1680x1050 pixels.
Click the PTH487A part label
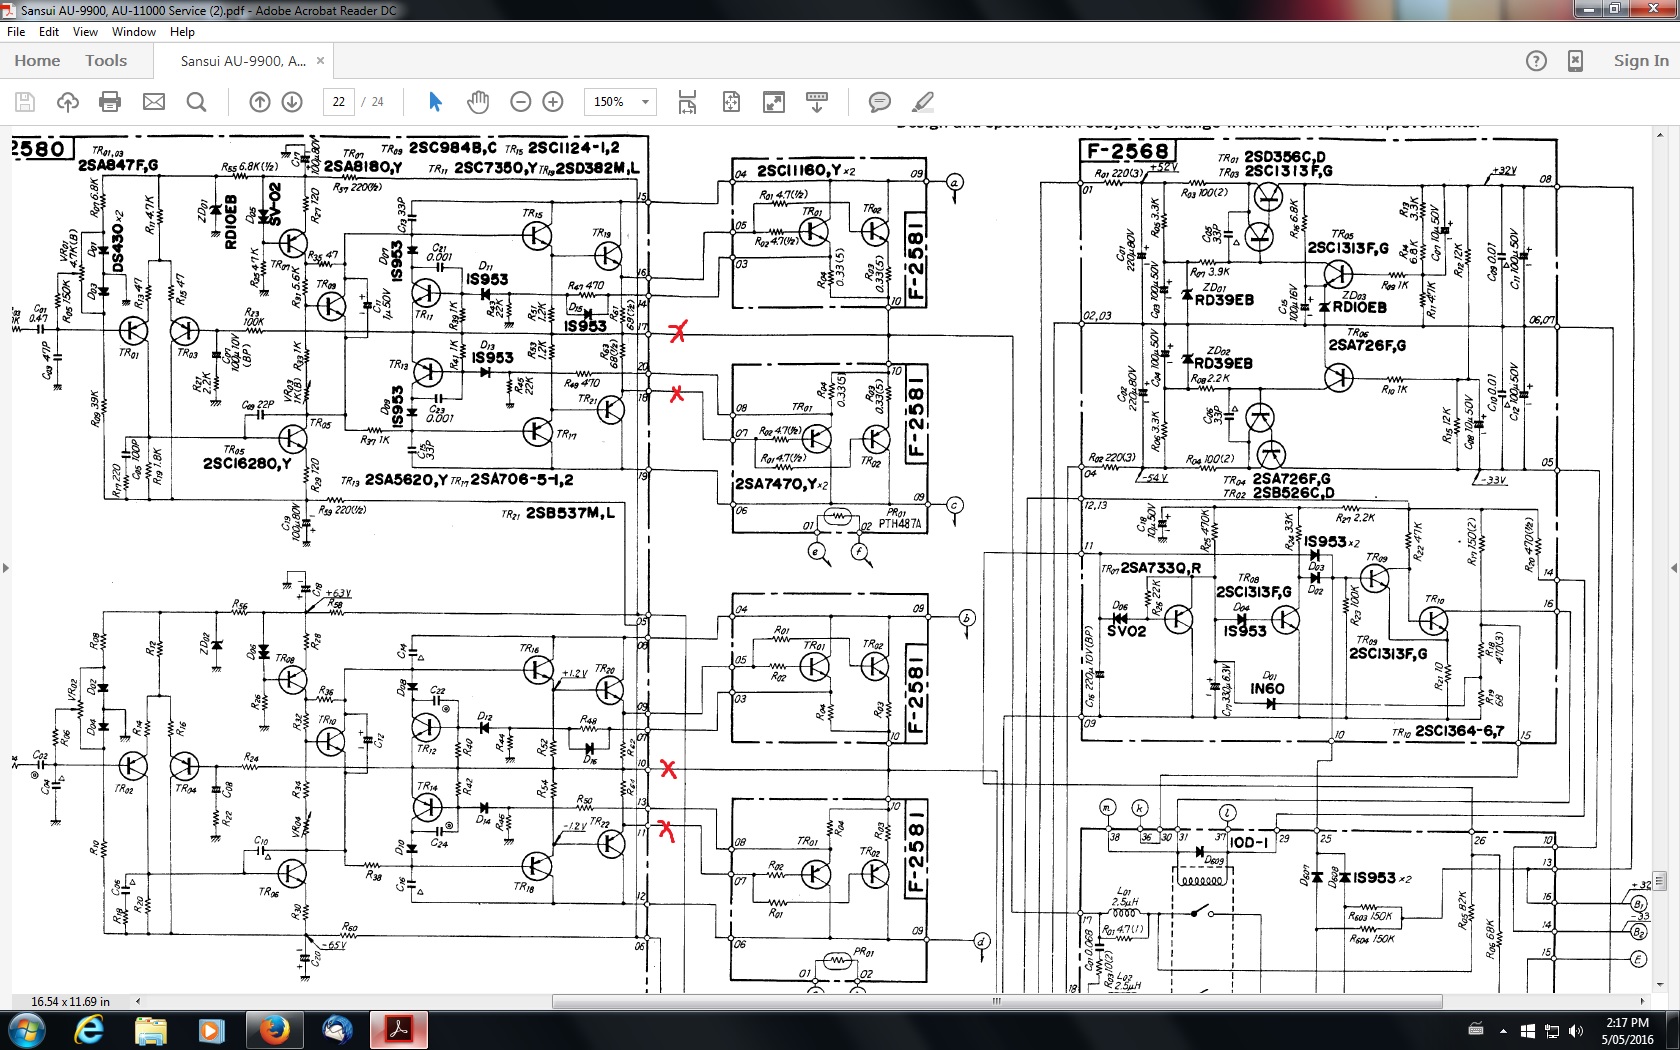tap(900, 524)
